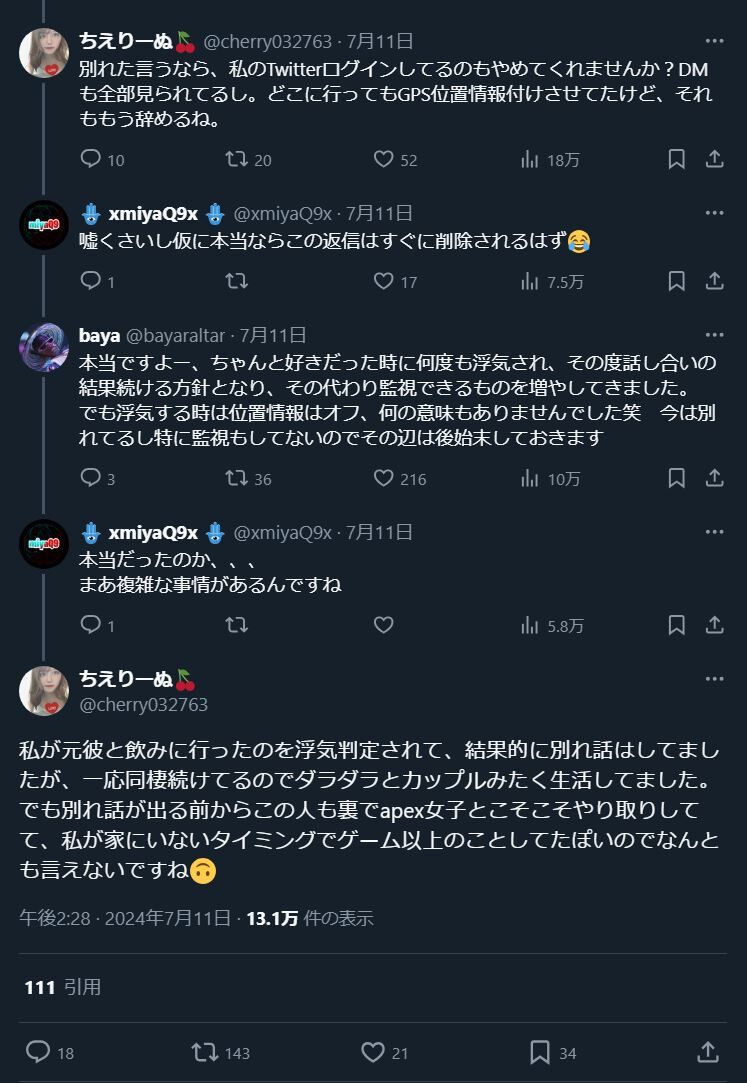747x1083 pixels.
Task: Retweet the main tweet with 143 reposts
Action: 221,1053
